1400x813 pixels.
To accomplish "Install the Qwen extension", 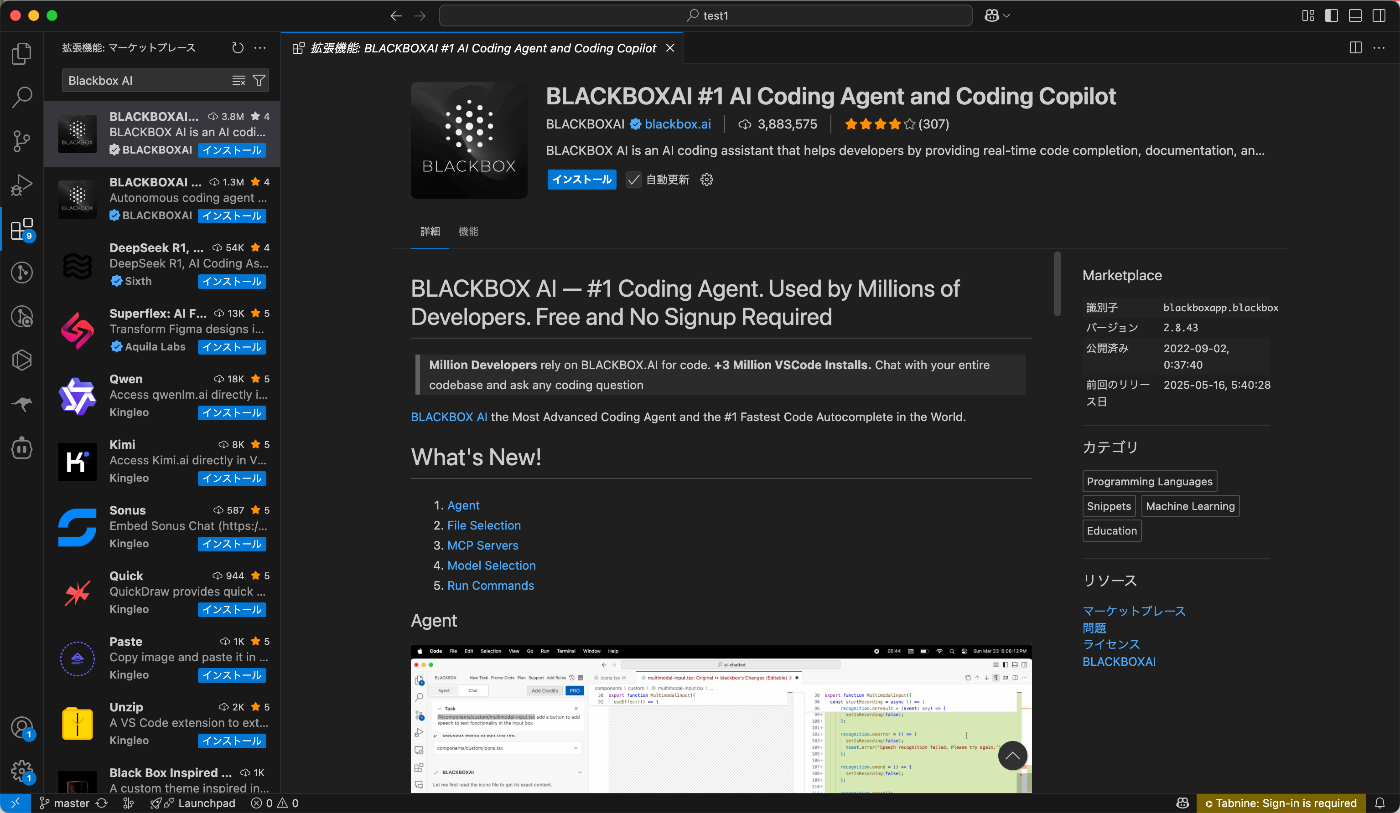I will pos(231,413).
